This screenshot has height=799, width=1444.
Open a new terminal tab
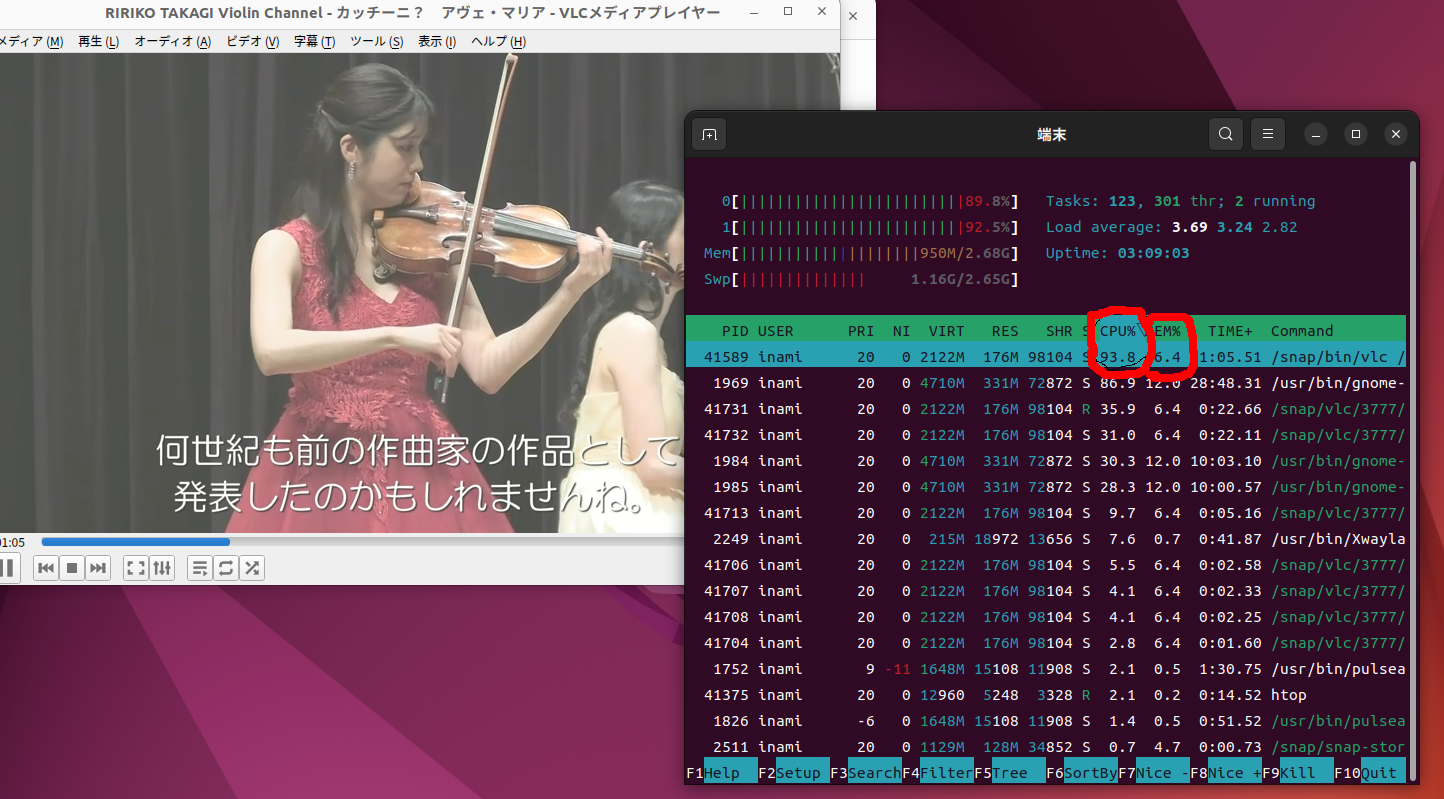click(709, 134)
